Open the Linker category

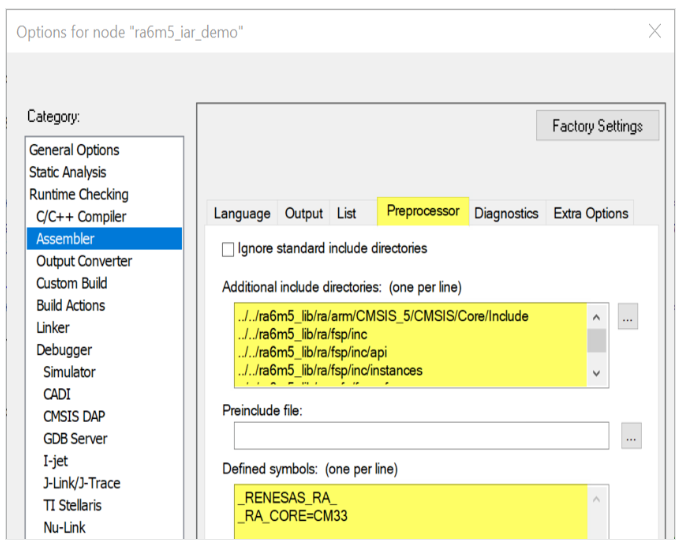[x=53, y=328]
